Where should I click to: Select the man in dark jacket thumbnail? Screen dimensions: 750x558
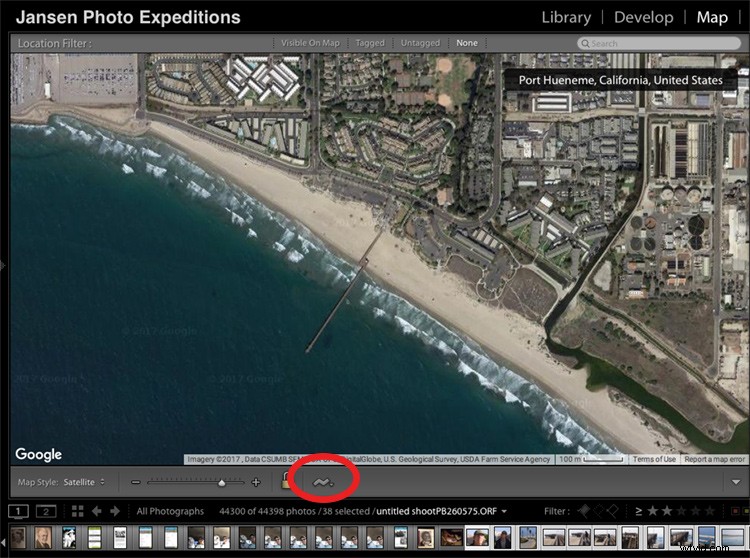[502, 538]
